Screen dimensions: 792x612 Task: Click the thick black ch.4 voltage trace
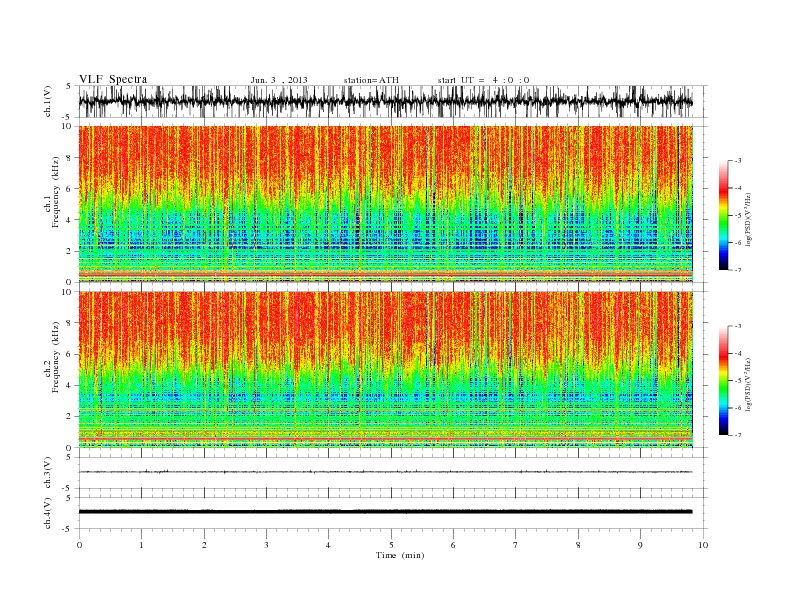pyautogui.click(x=385, y=512)
